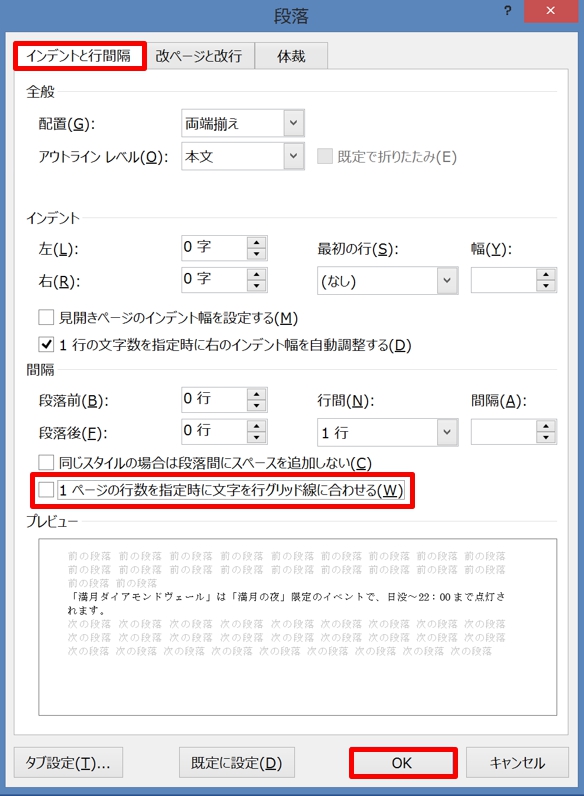This screenshot has width=584, height=796.
Task: Expand the アウトライン レベル dropdown
Action: coord(294,156)
